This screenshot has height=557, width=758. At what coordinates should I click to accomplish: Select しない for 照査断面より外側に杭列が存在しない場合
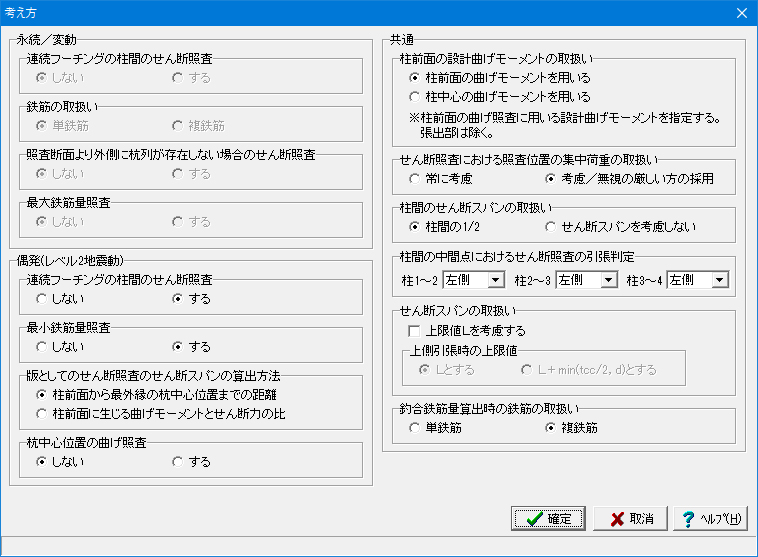[x=60, y=174]
